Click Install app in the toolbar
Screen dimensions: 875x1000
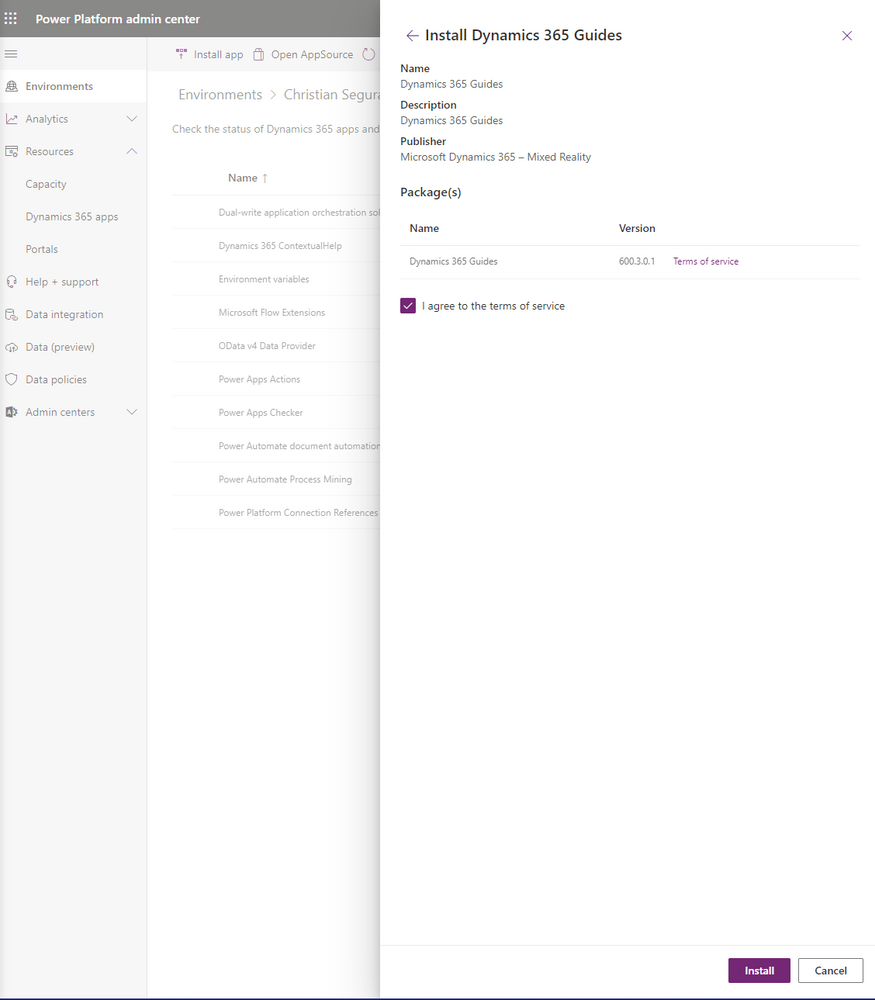pyautogui.click(x=210, y=54)
